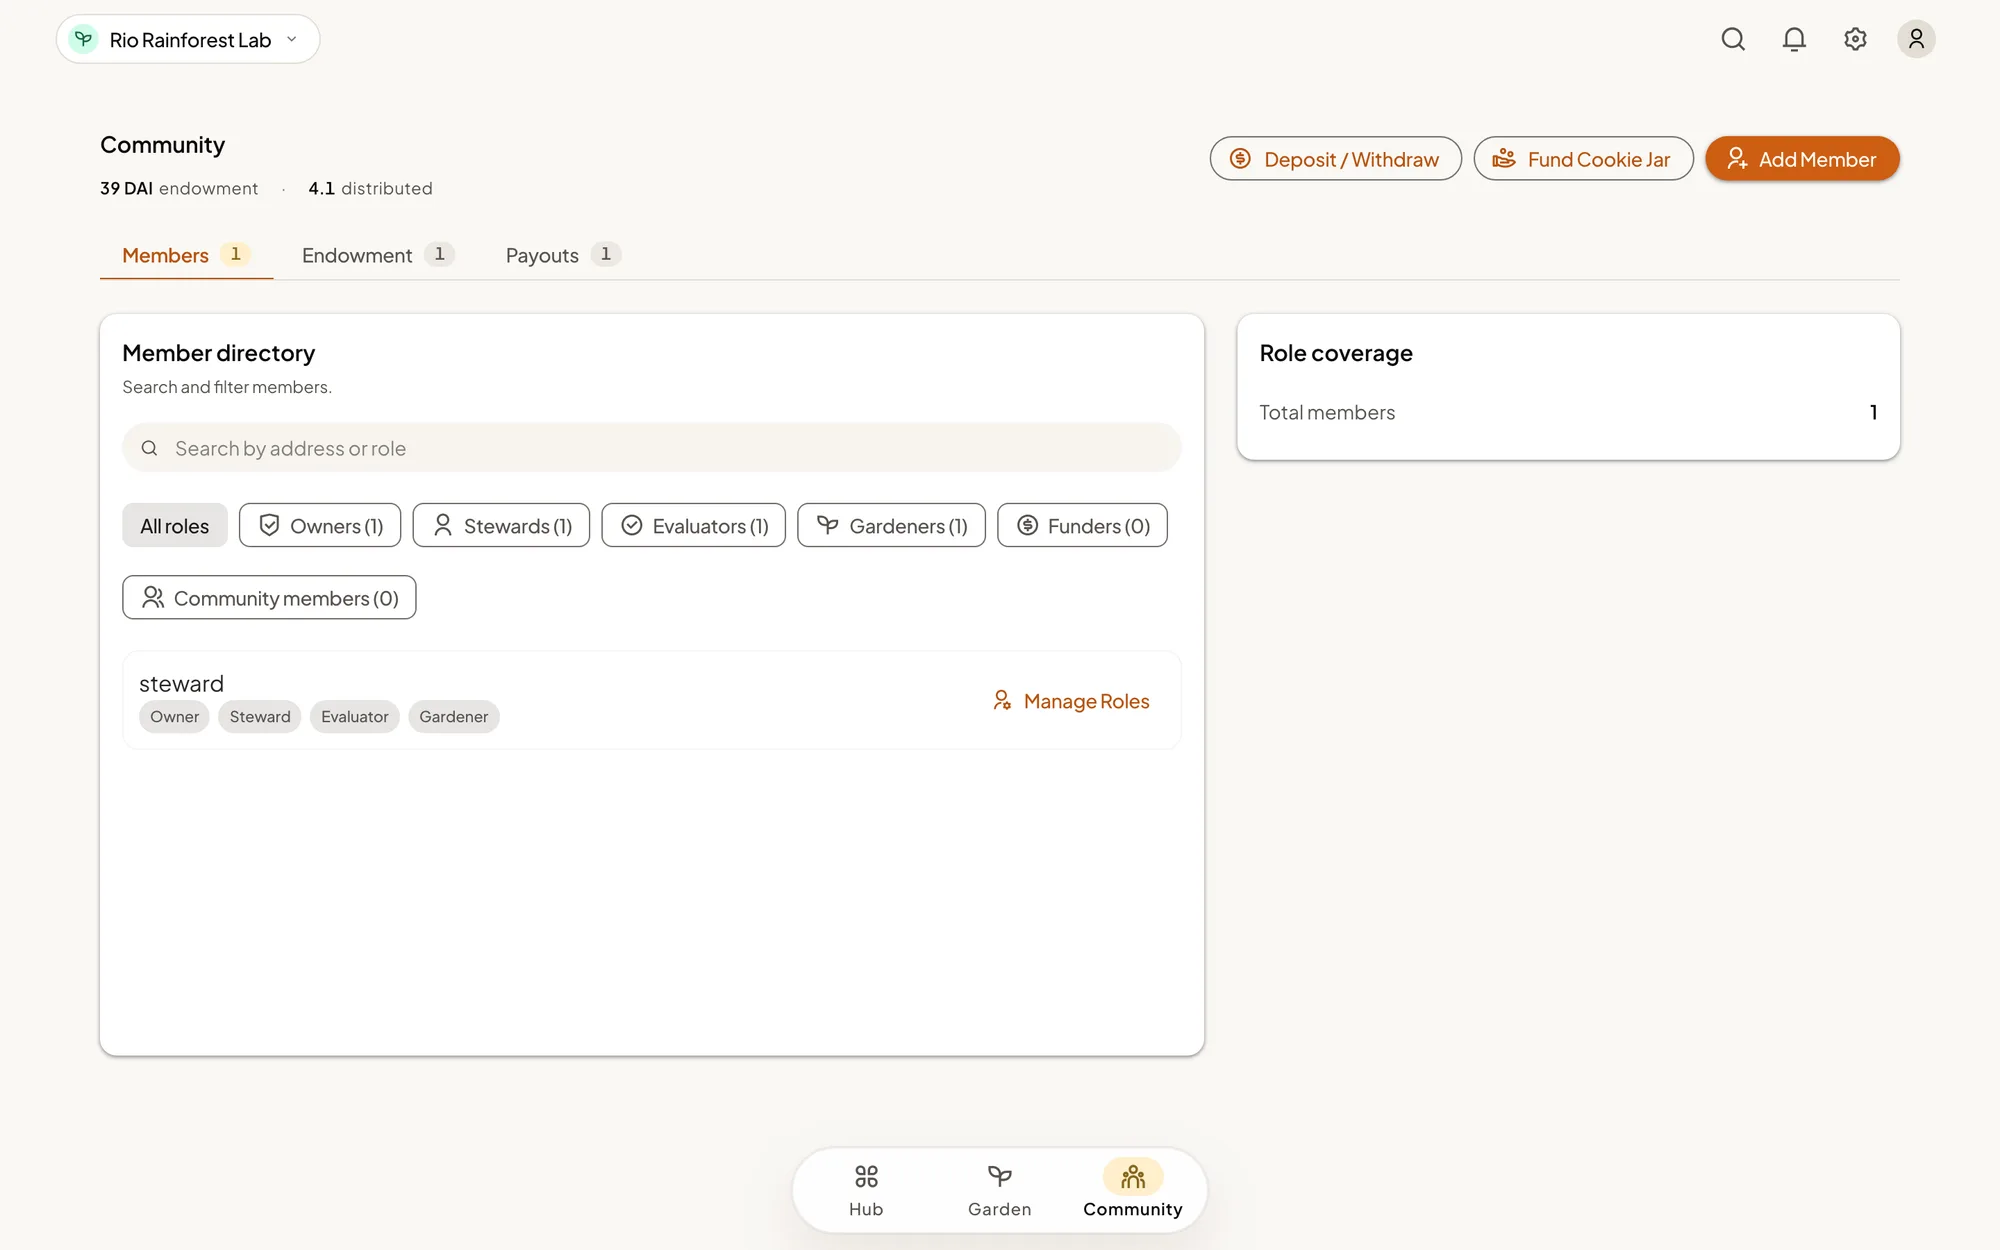Open settings gear icon
The image size is (2000, 1250).
(x=1855, y=39)
